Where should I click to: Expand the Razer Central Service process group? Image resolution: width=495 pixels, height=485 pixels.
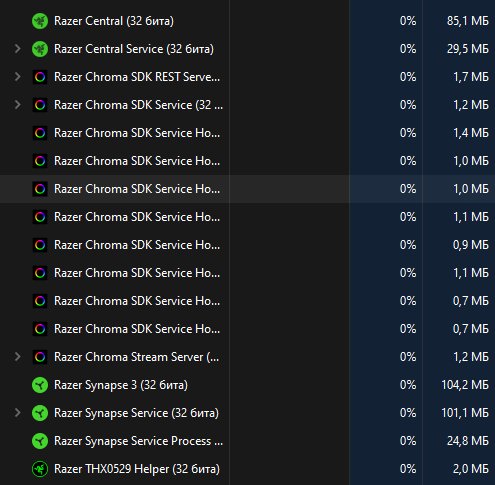[17, 49]
